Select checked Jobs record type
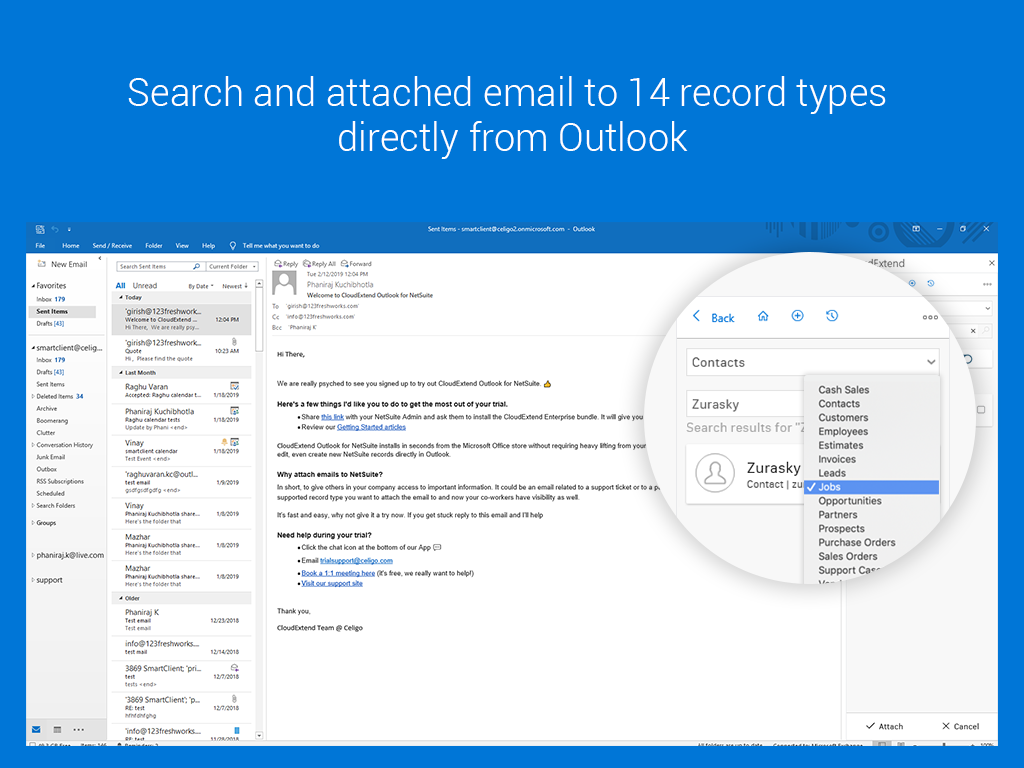Viewport: 1024px width, 768px height. point(871,487)
